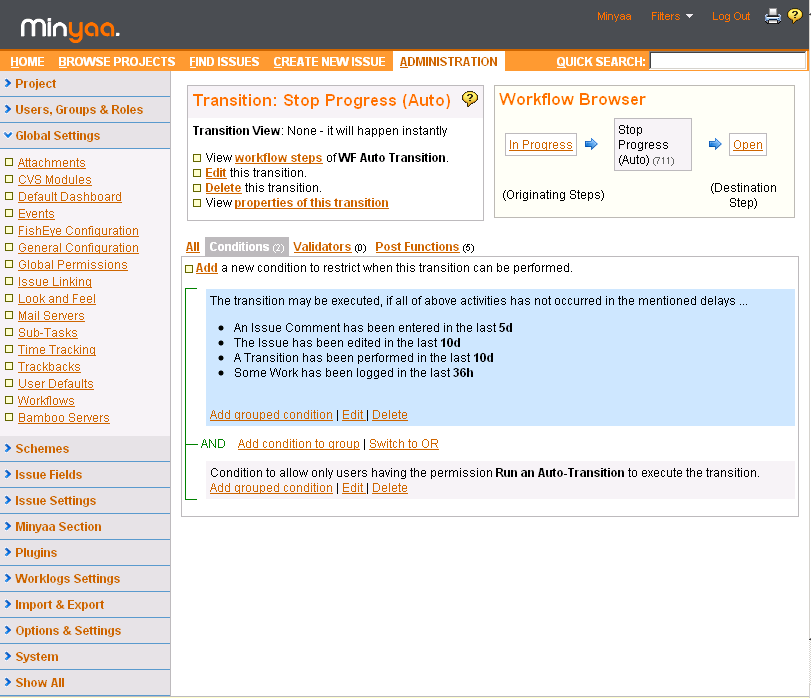
Task: Select the Conditions tab
Action: click(x=247, y=247)
